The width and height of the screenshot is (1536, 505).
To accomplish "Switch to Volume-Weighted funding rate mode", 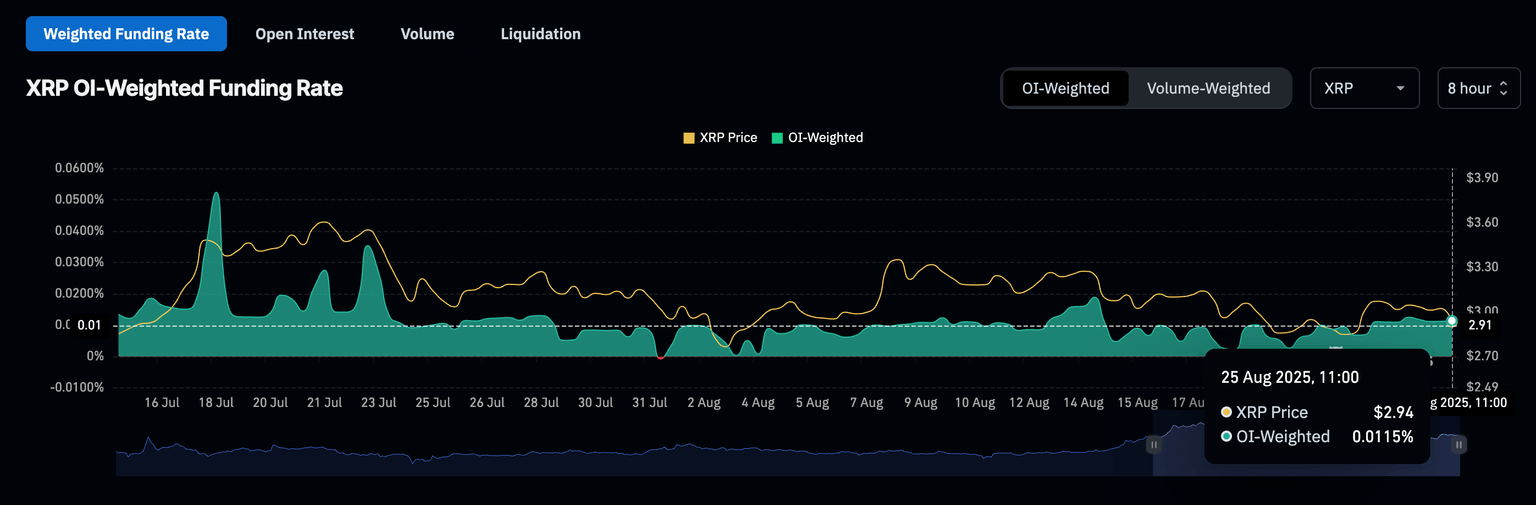I will (x=1208, y=88).
